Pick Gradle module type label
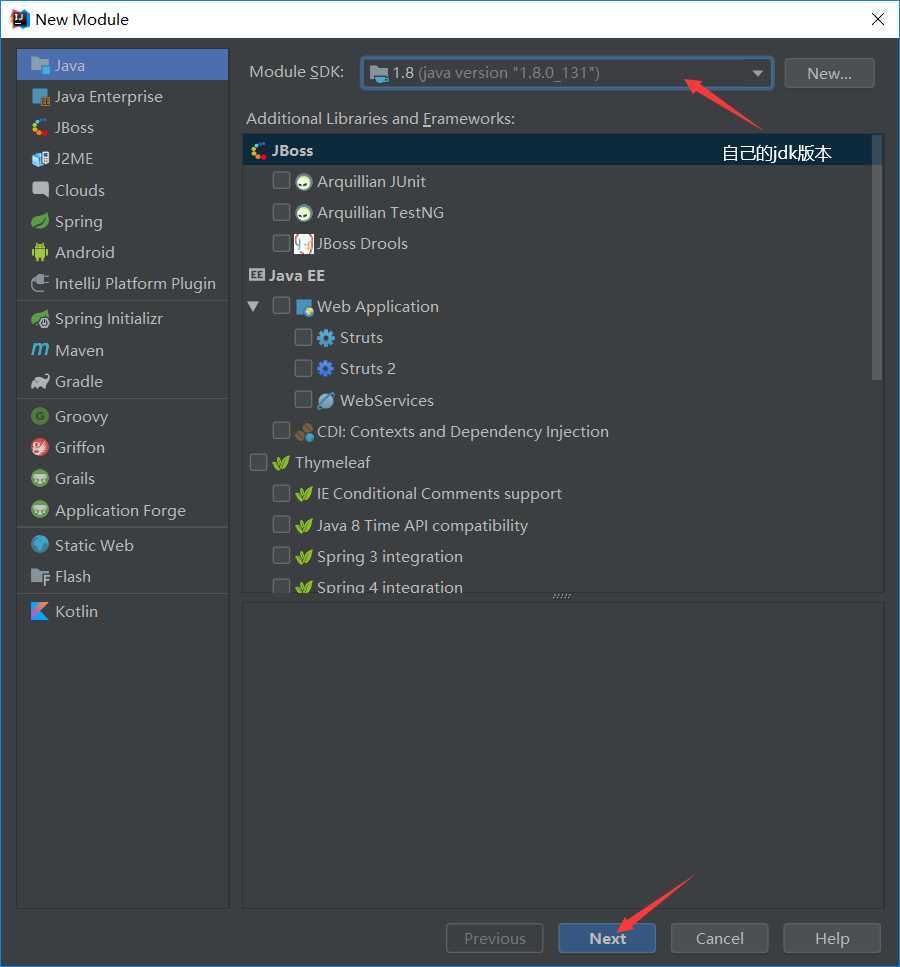Viewport: 900px width, 967px height. point(79,382)
